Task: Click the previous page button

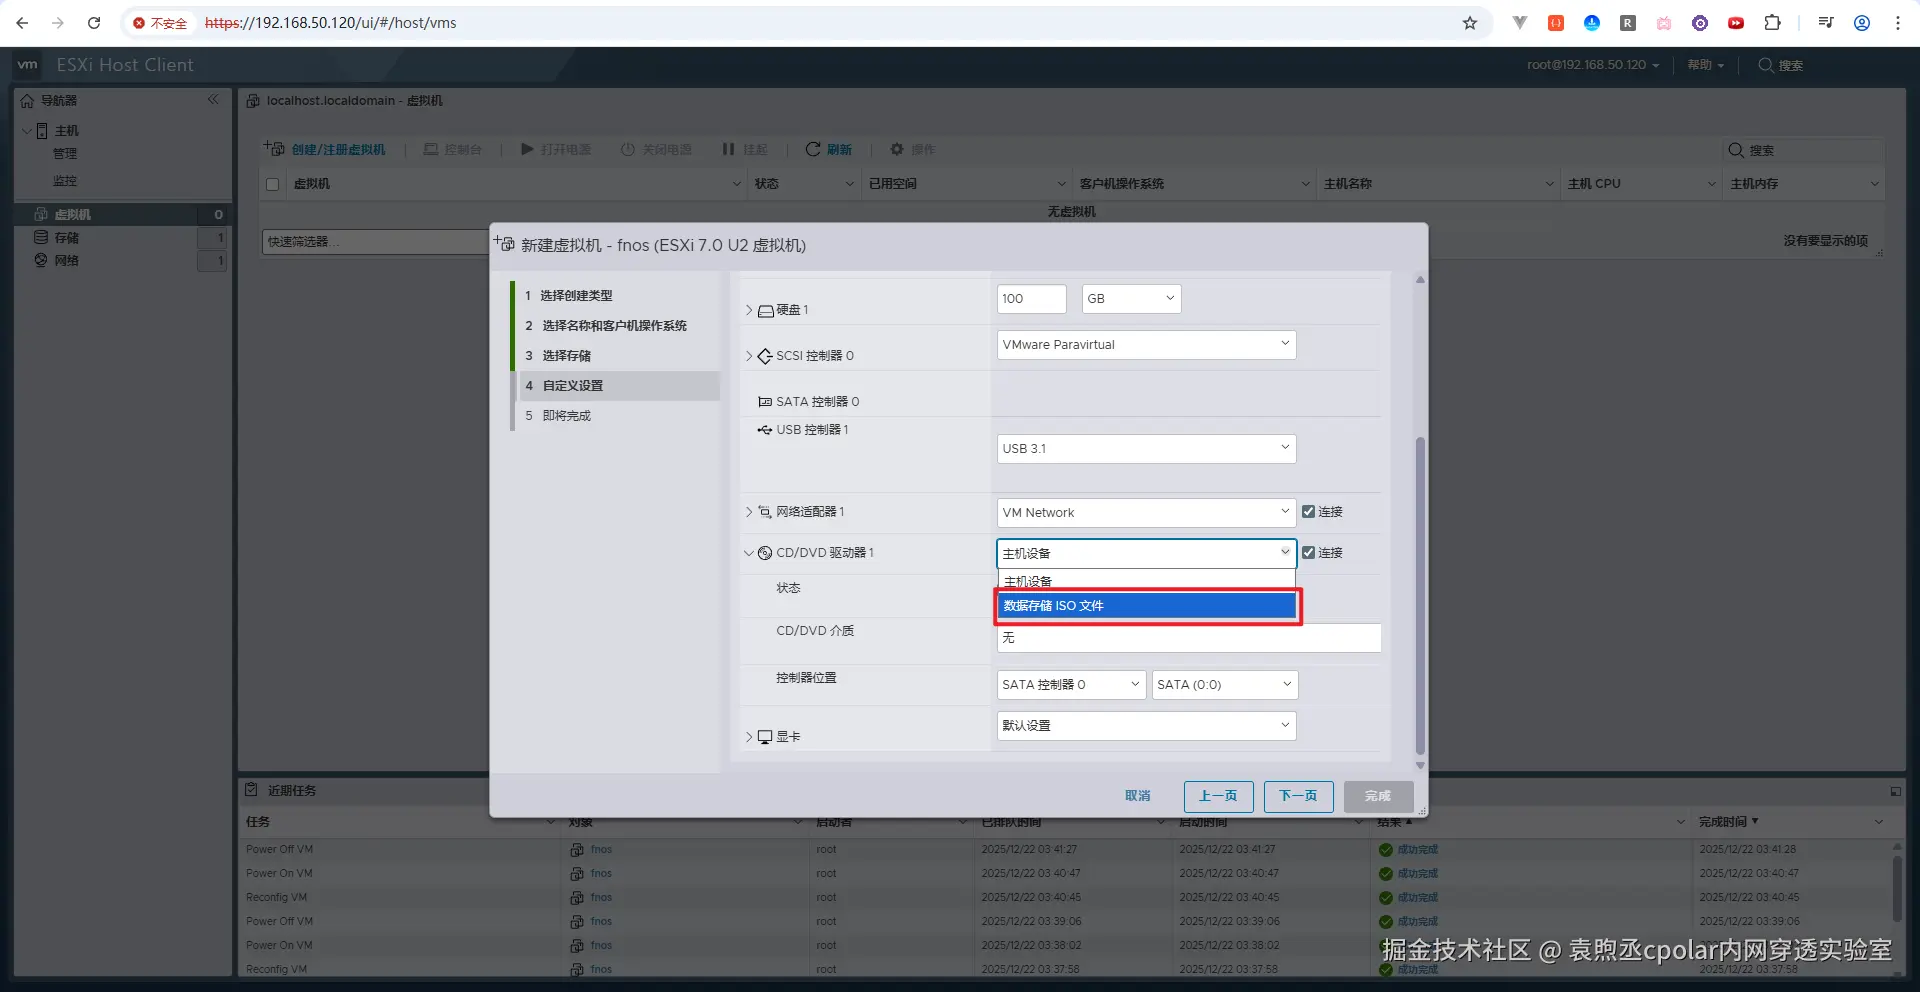Action: pyautogui.click(x=1218, y=796)
